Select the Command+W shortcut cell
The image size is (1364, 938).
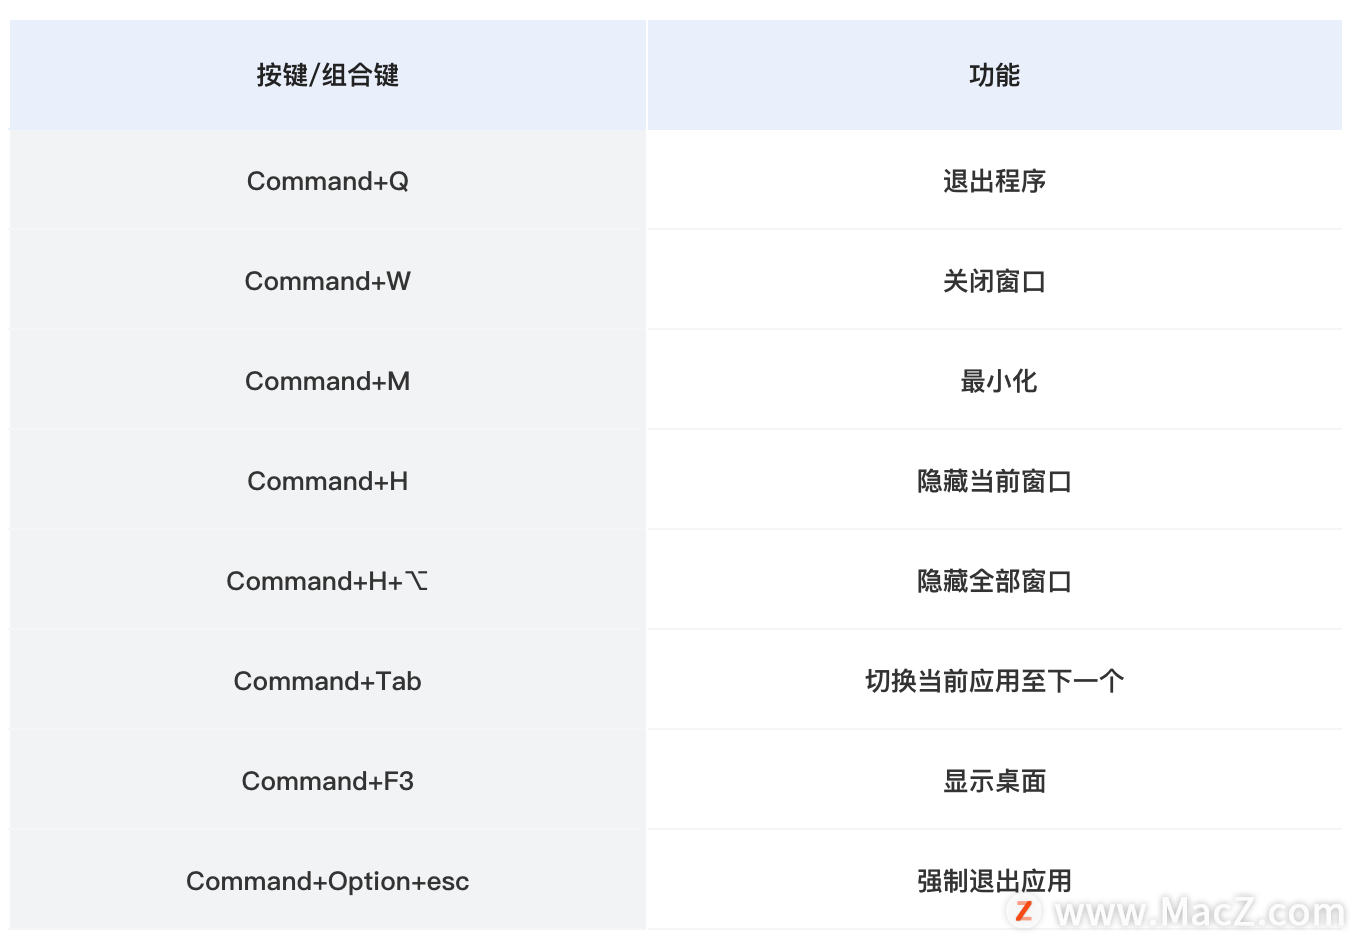(x=328, y=281)
